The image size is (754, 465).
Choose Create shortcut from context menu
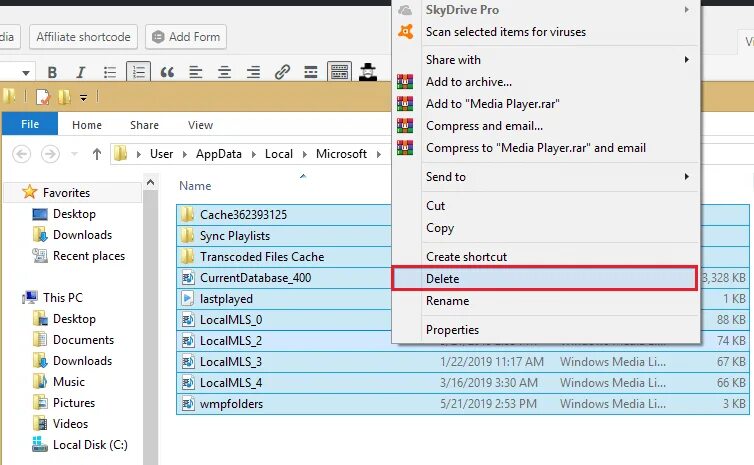[545, 257]
